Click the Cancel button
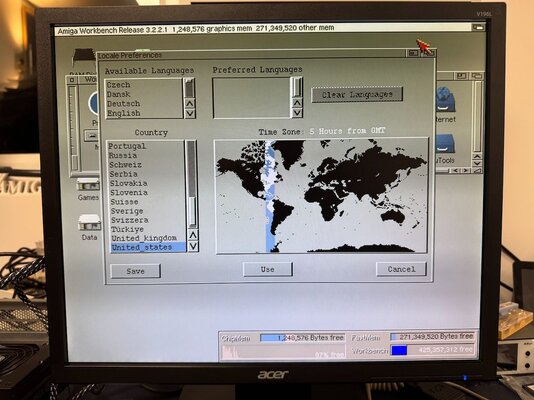This screenshot has height=400, width=534. pyautogui.click(x=402, y=269)
